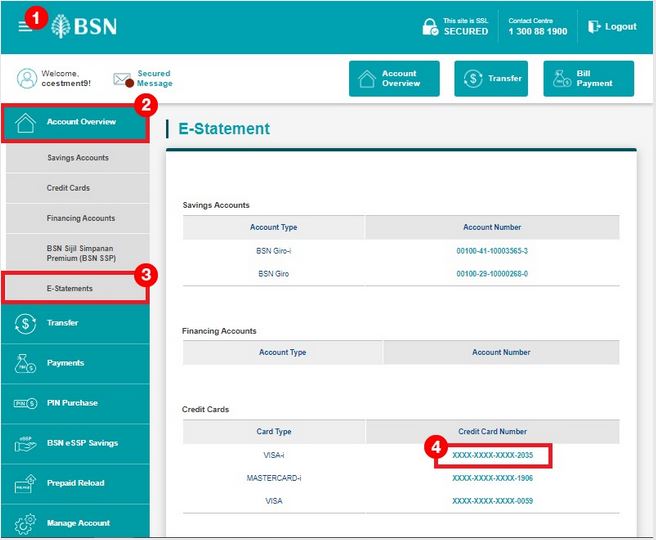Viewport: 656px width, 540px height.
Task: Click the Manage Account gears icon
Action: click(25, 524)
